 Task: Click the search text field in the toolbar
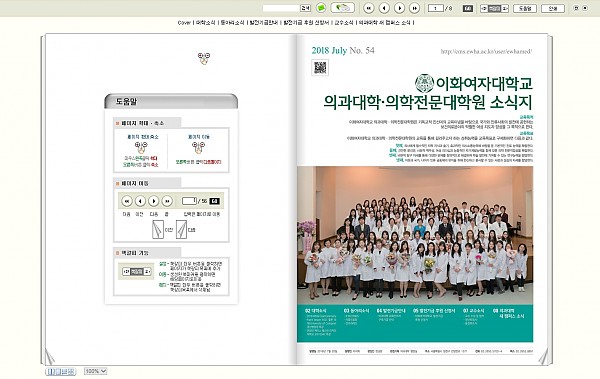click(x=281, y=8)
